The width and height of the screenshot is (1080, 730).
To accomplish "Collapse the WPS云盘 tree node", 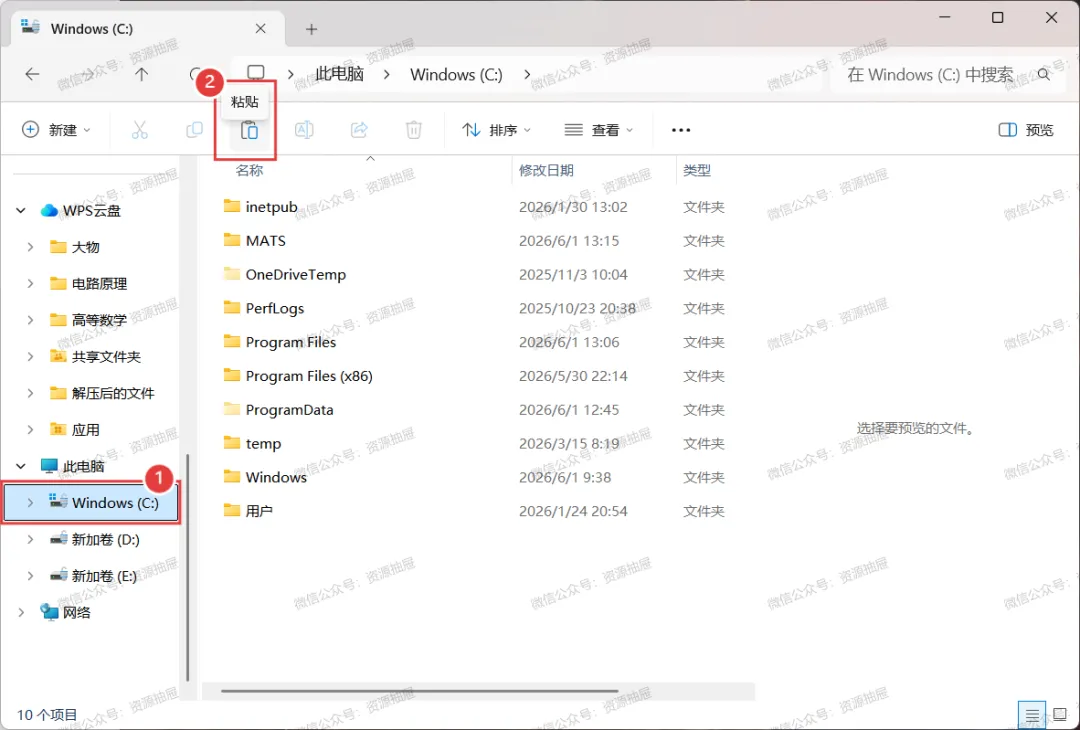I will point(21,211).
